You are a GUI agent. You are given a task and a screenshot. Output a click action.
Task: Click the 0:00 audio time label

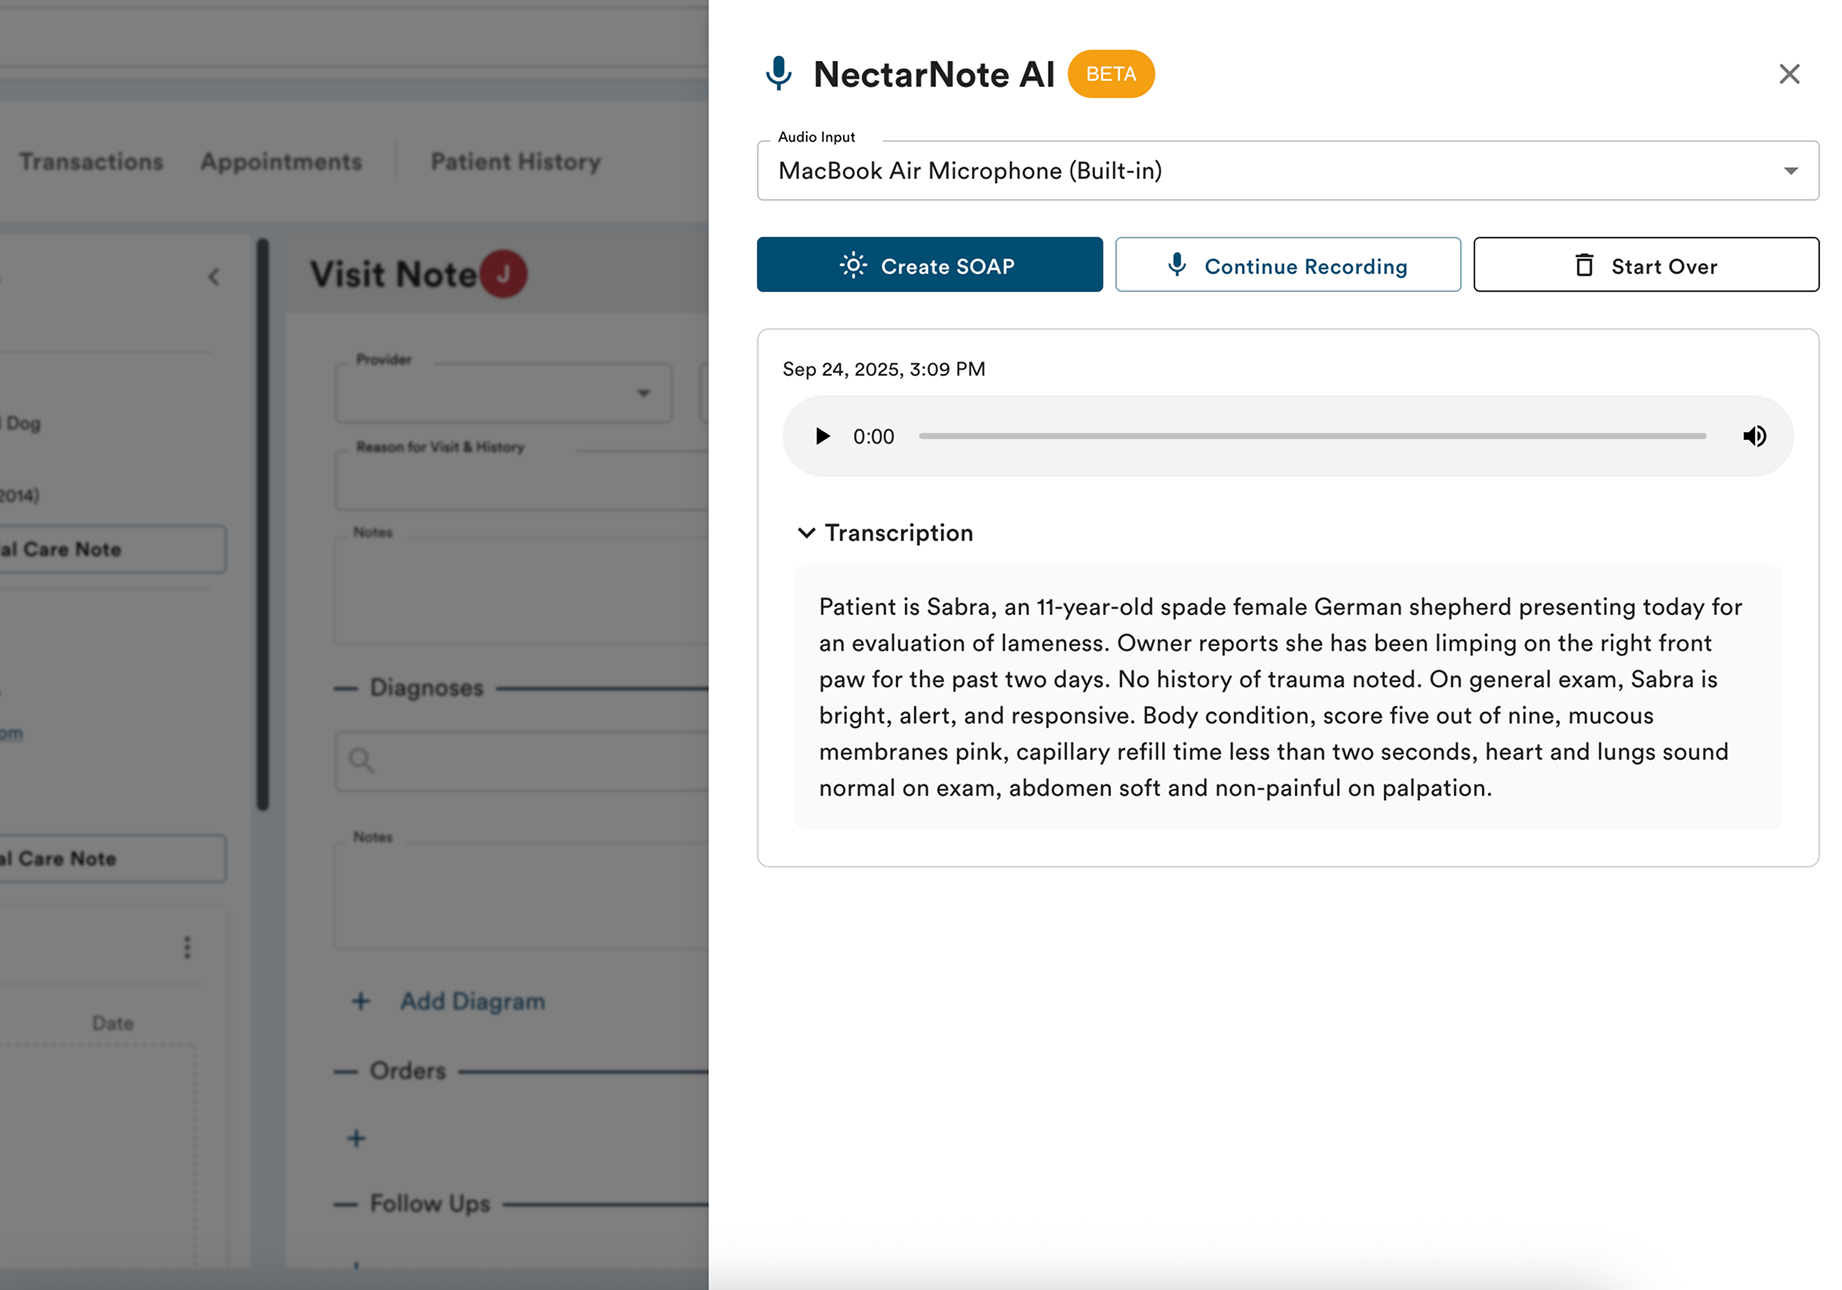point(873,436)
